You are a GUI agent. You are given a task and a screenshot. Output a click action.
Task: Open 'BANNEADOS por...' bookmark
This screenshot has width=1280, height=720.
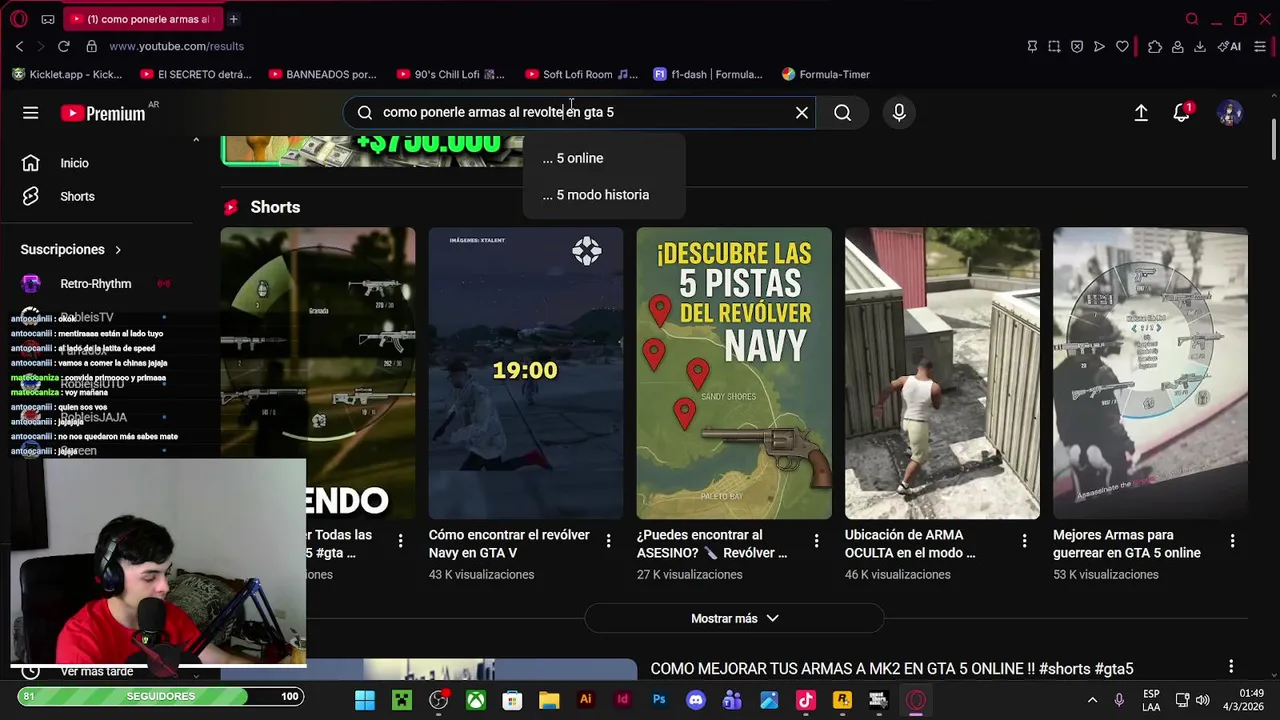point(322,74)
